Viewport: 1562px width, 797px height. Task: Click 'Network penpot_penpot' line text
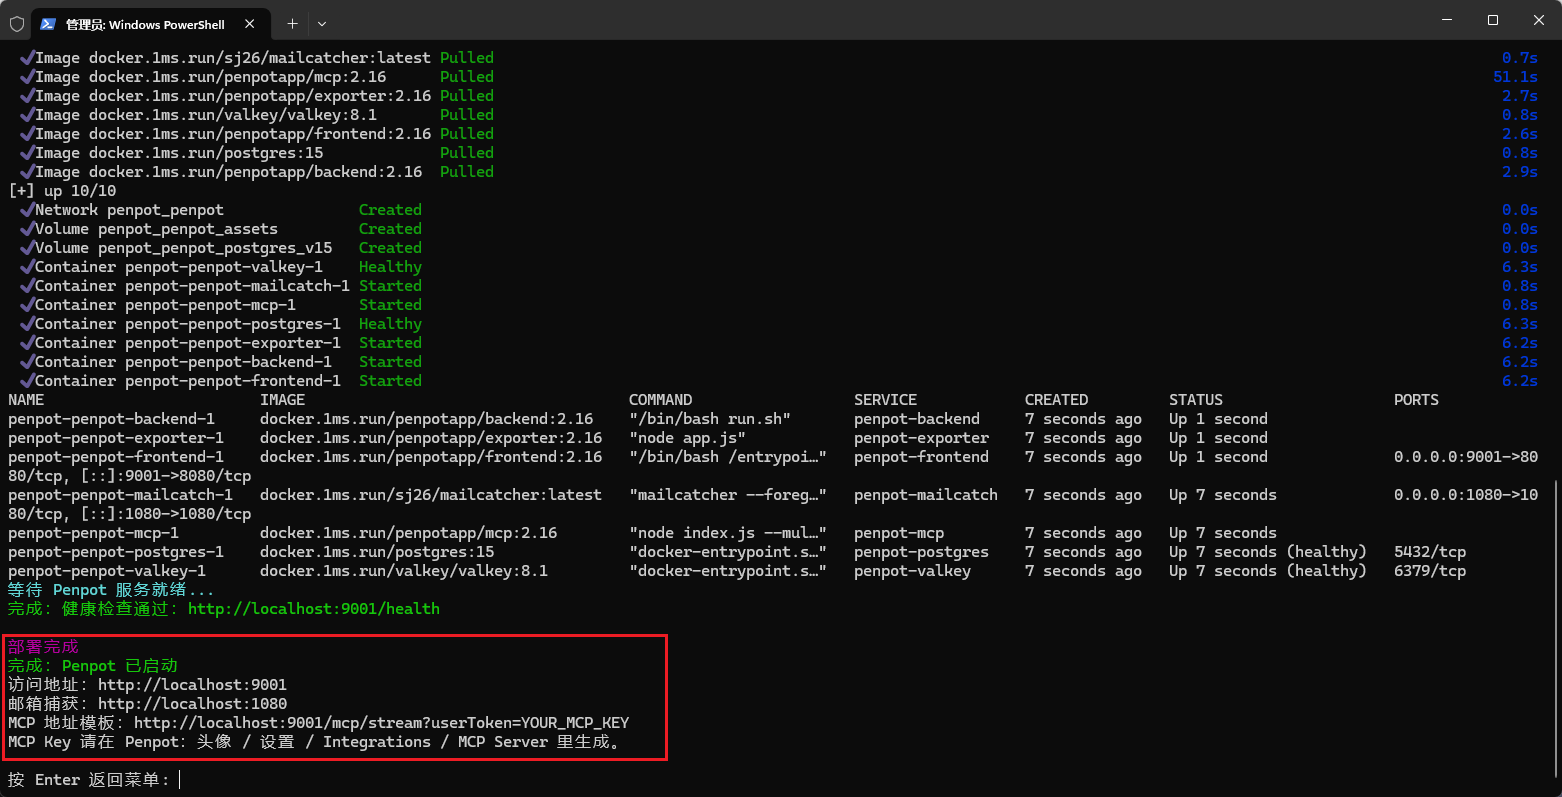129,210
